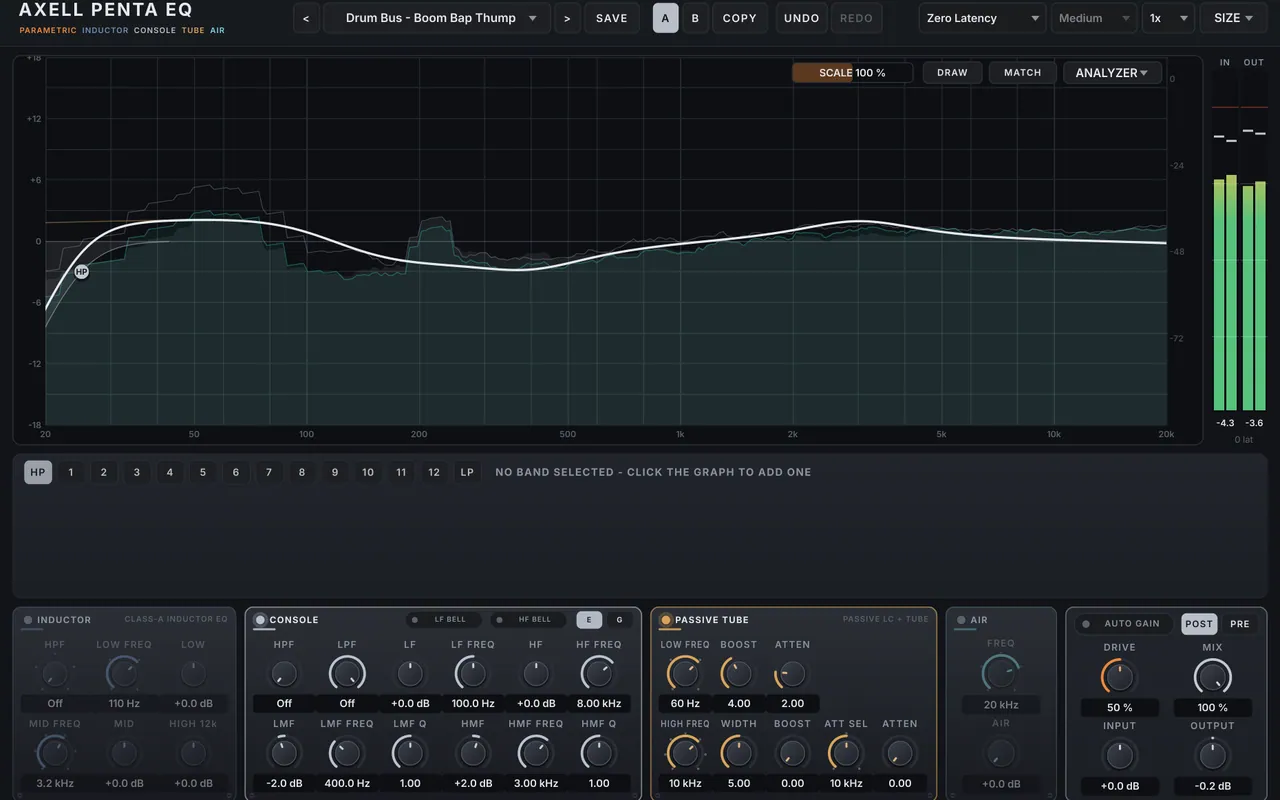
Task: Switch to the B state
Action: pyautogui.click(x=695, y=18)
